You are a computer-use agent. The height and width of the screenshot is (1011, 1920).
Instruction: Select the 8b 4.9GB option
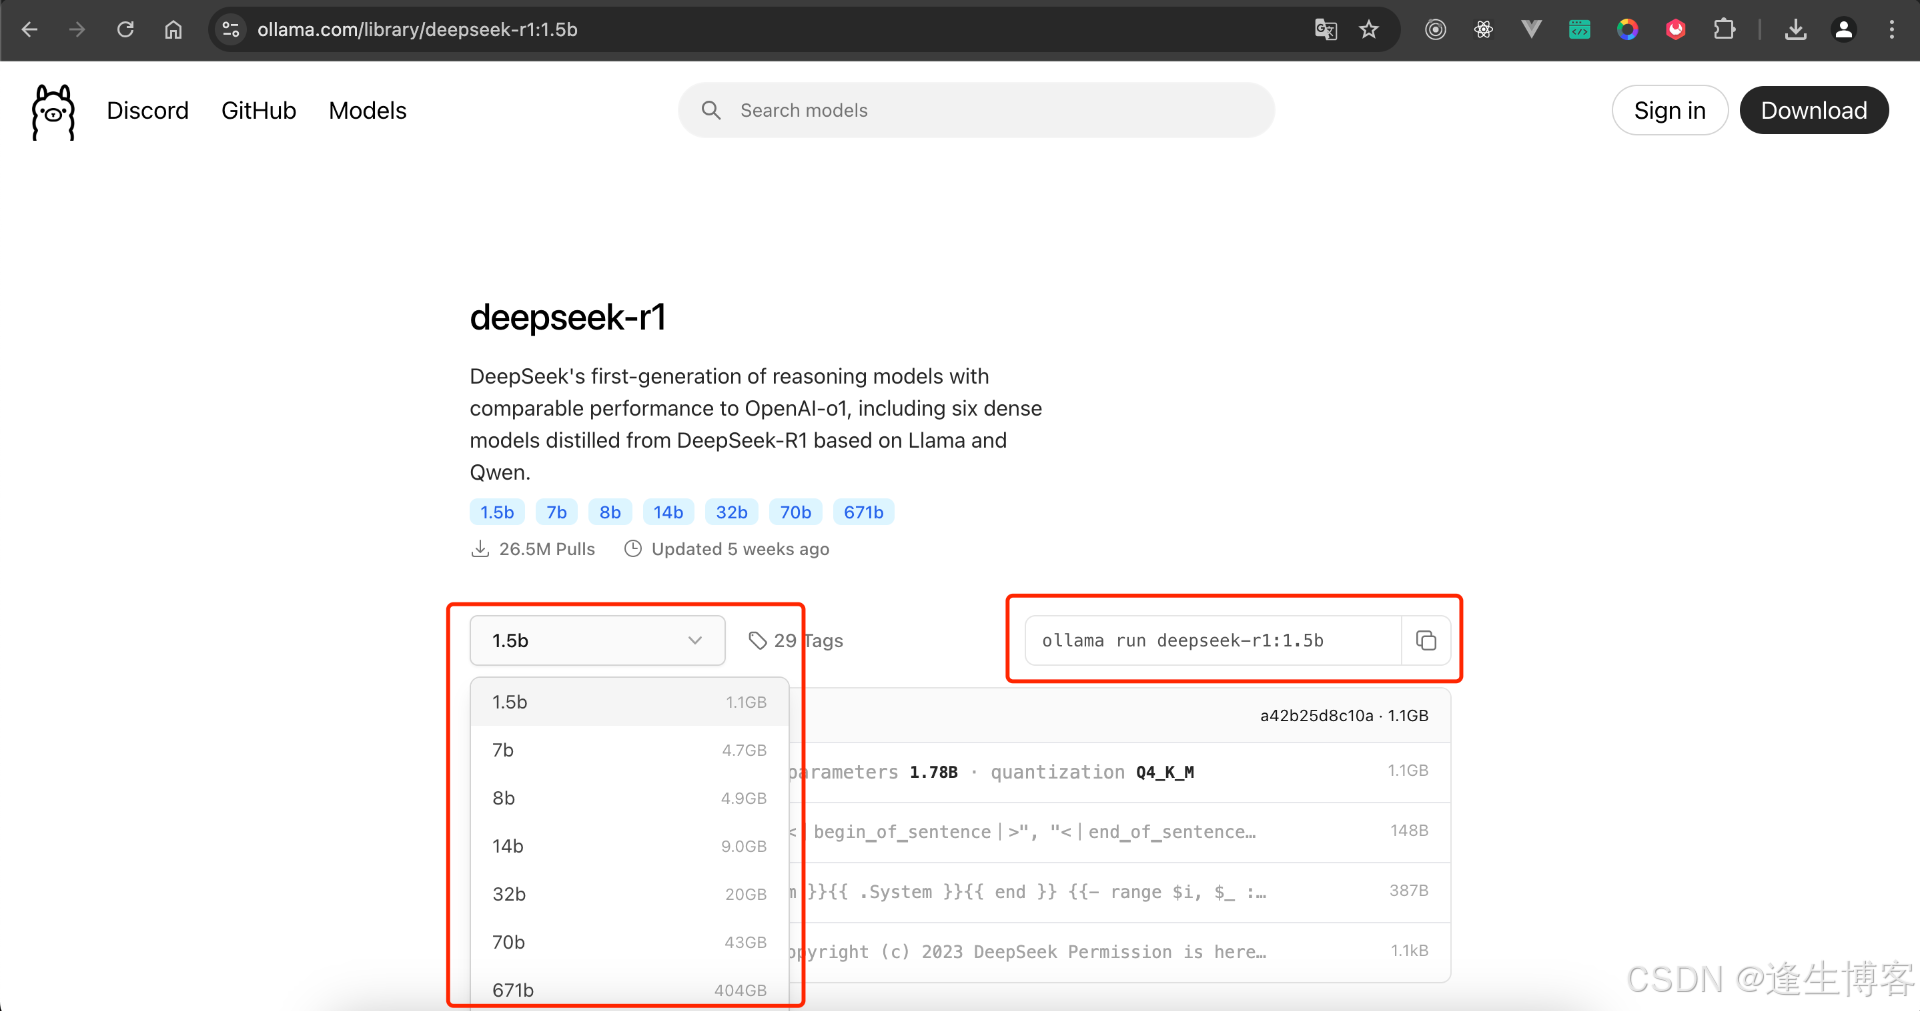(629, 798)
